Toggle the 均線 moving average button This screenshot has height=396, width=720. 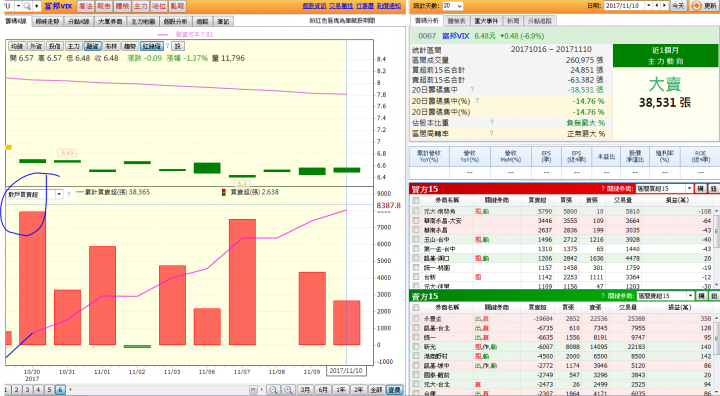[17, 46]
